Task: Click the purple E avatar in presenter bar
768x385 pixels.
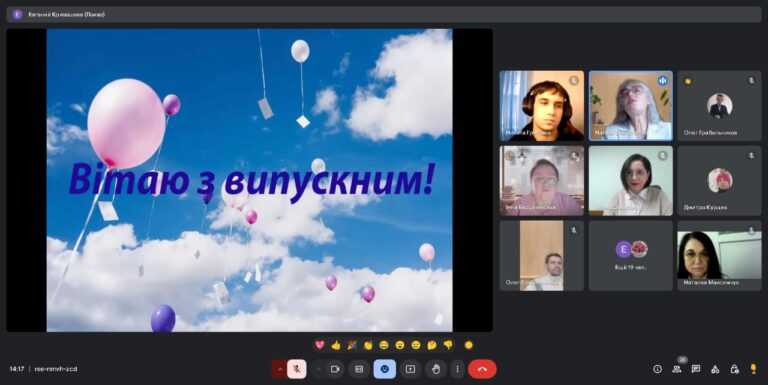Action: pyautogui.click(x=18, y=14)
